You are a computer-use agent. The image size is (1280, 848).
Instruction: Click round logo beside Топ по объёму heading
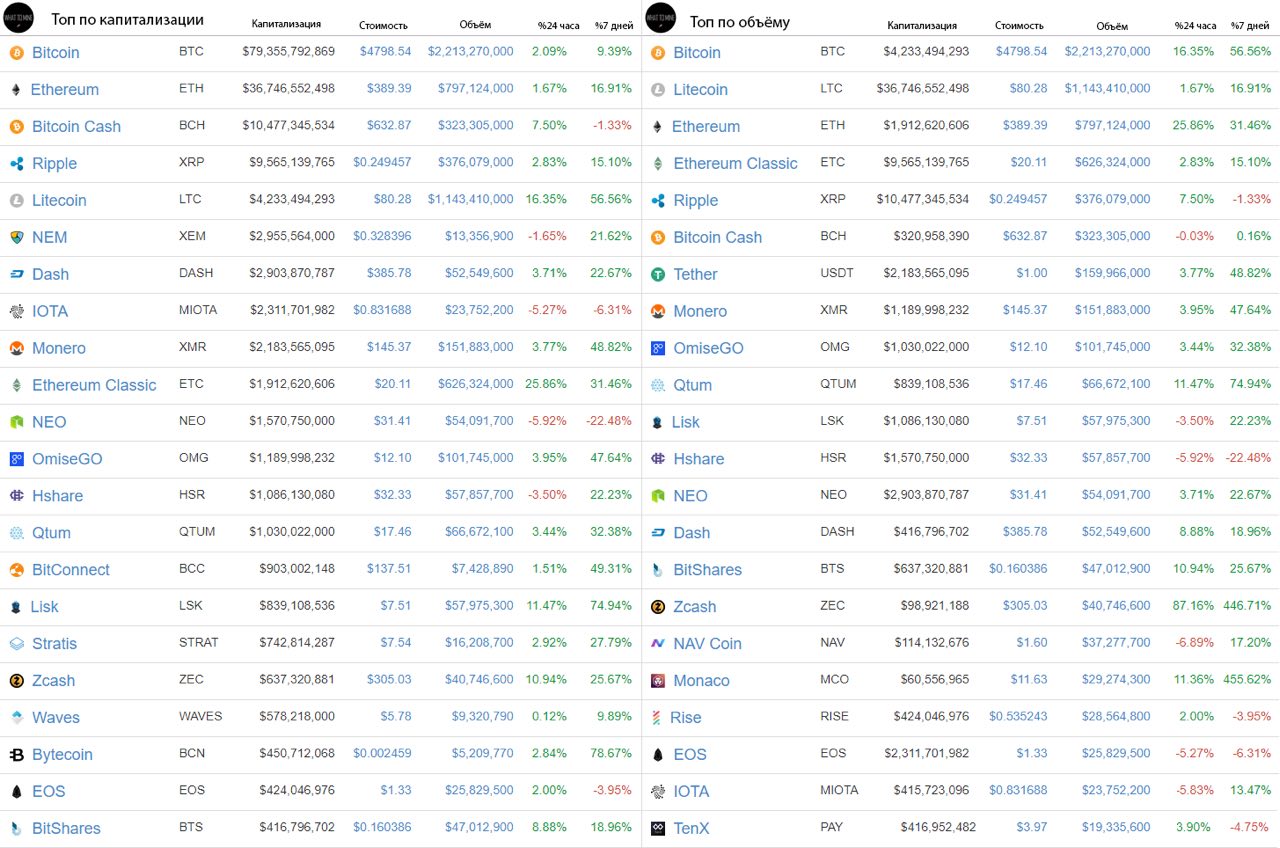pos(661,18)
